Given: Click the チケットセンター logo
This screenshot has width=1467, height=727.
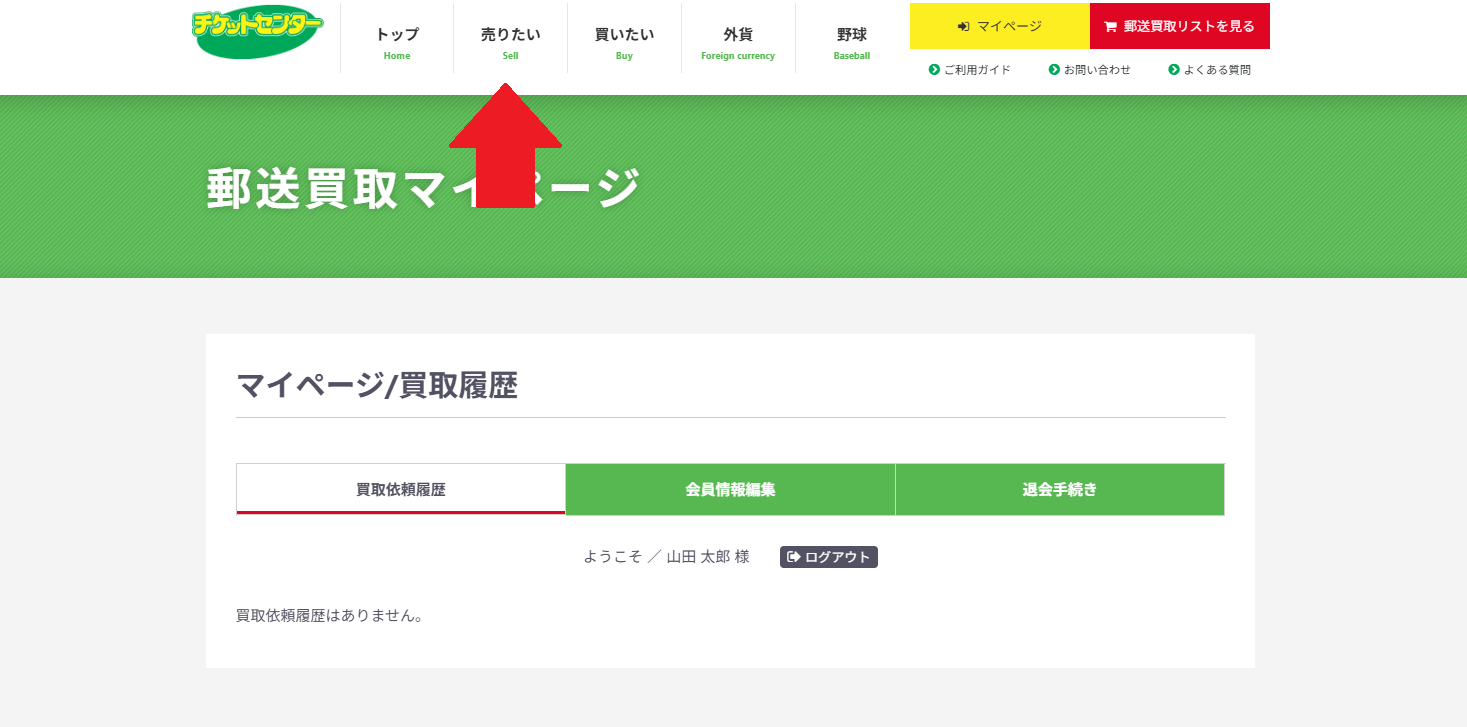Looking at the screenshot, I should 258,31.
